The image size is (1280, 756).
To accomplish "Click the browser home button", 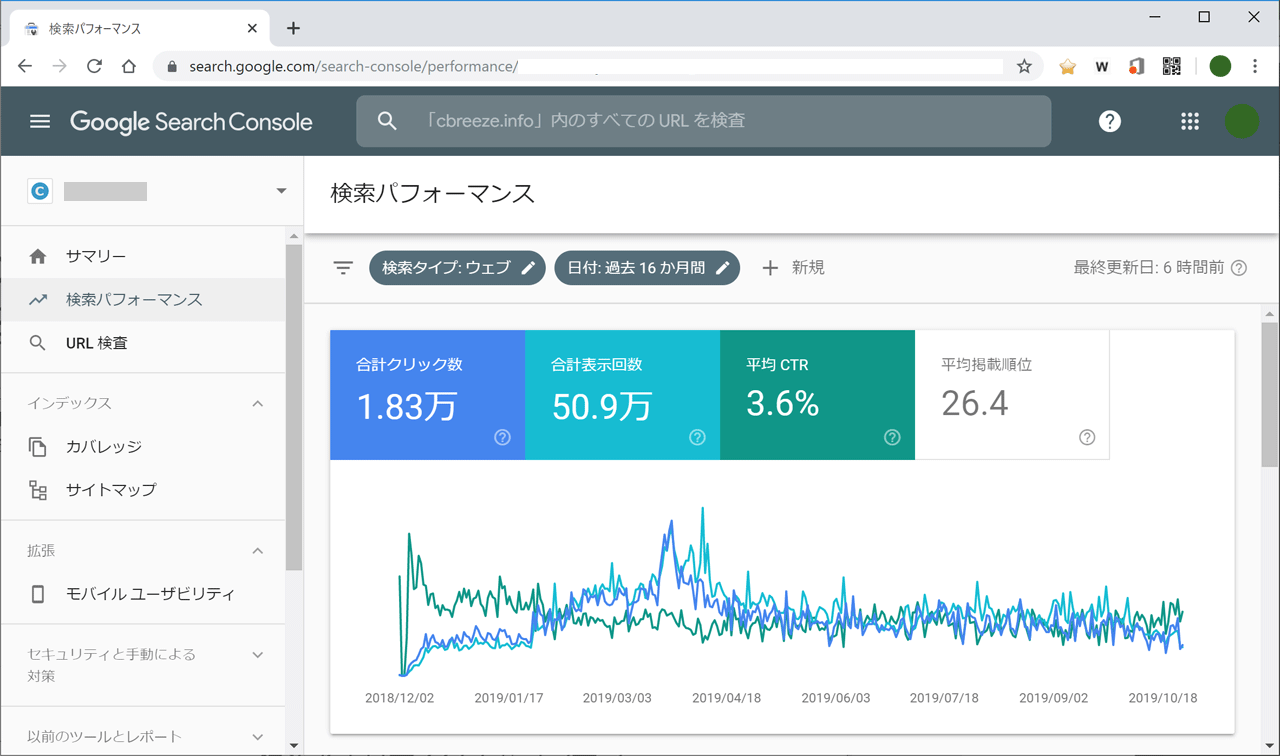I will click(x=129, y=66).
